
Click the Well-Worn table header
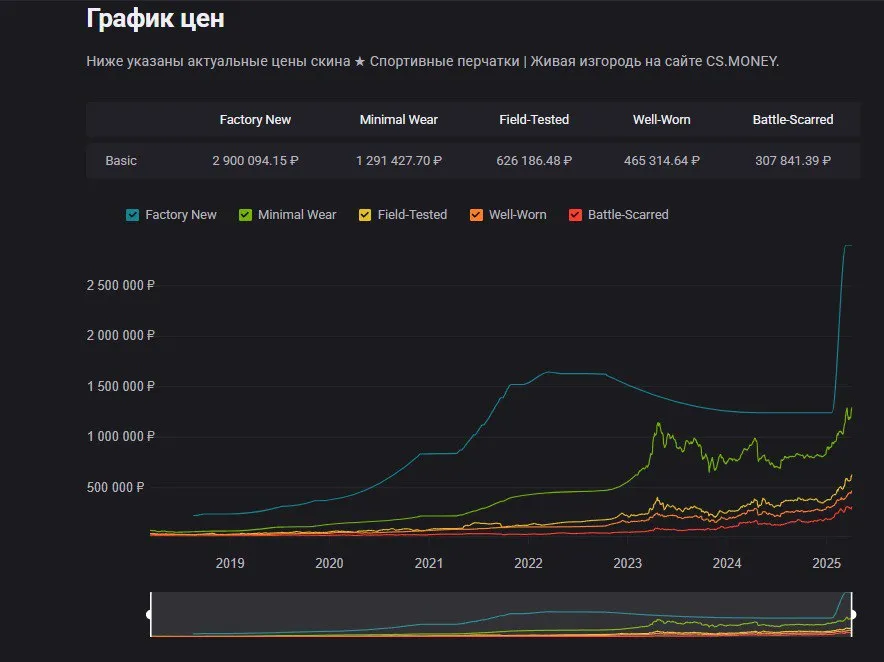click(x=661, y=120)
